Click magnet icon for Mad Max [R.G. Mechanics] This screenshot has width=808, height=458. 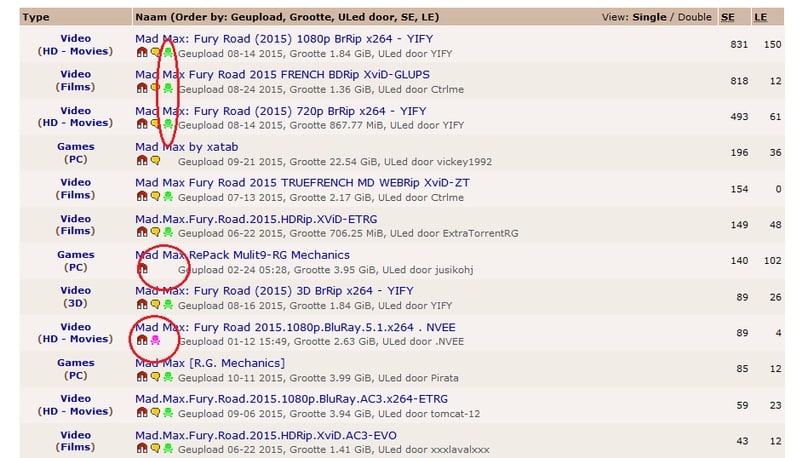[142, 377]
